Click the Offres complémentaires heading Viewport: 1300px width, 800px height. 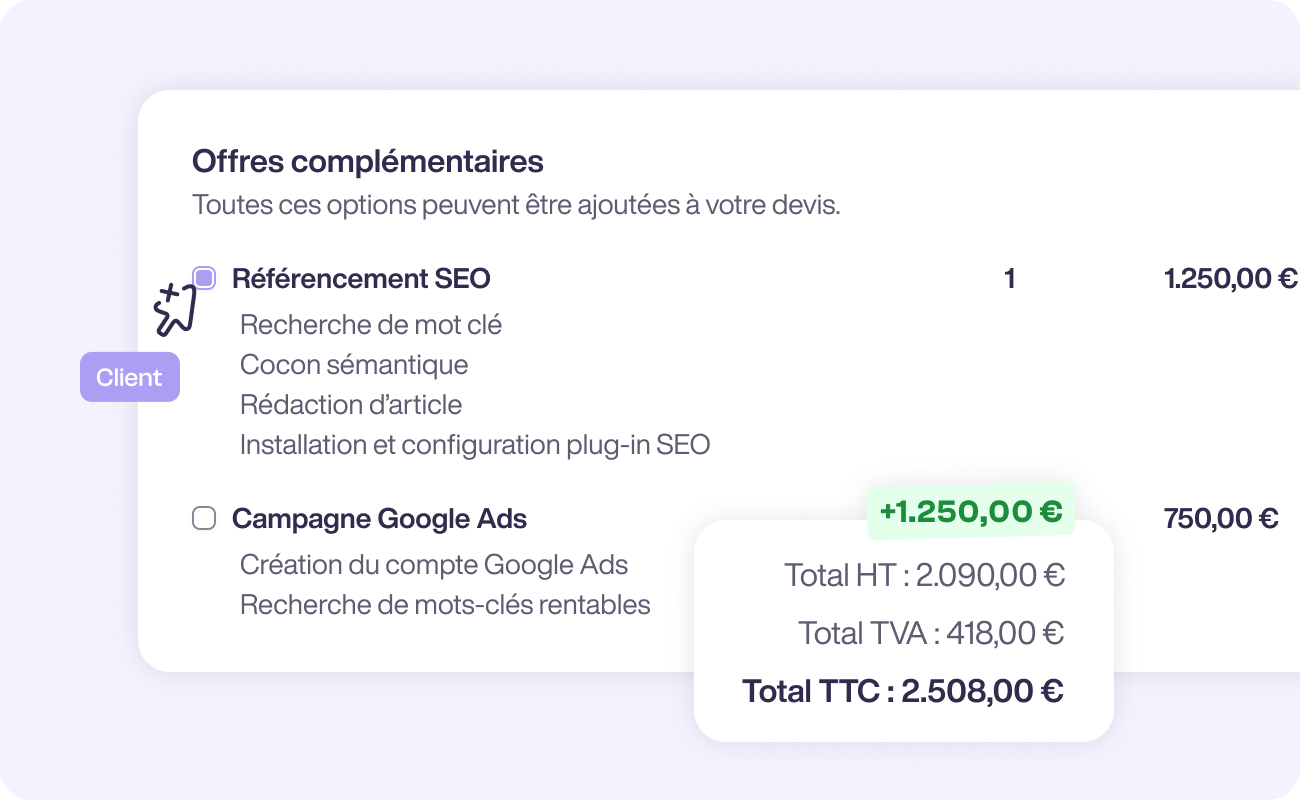(x=367, y=161)
